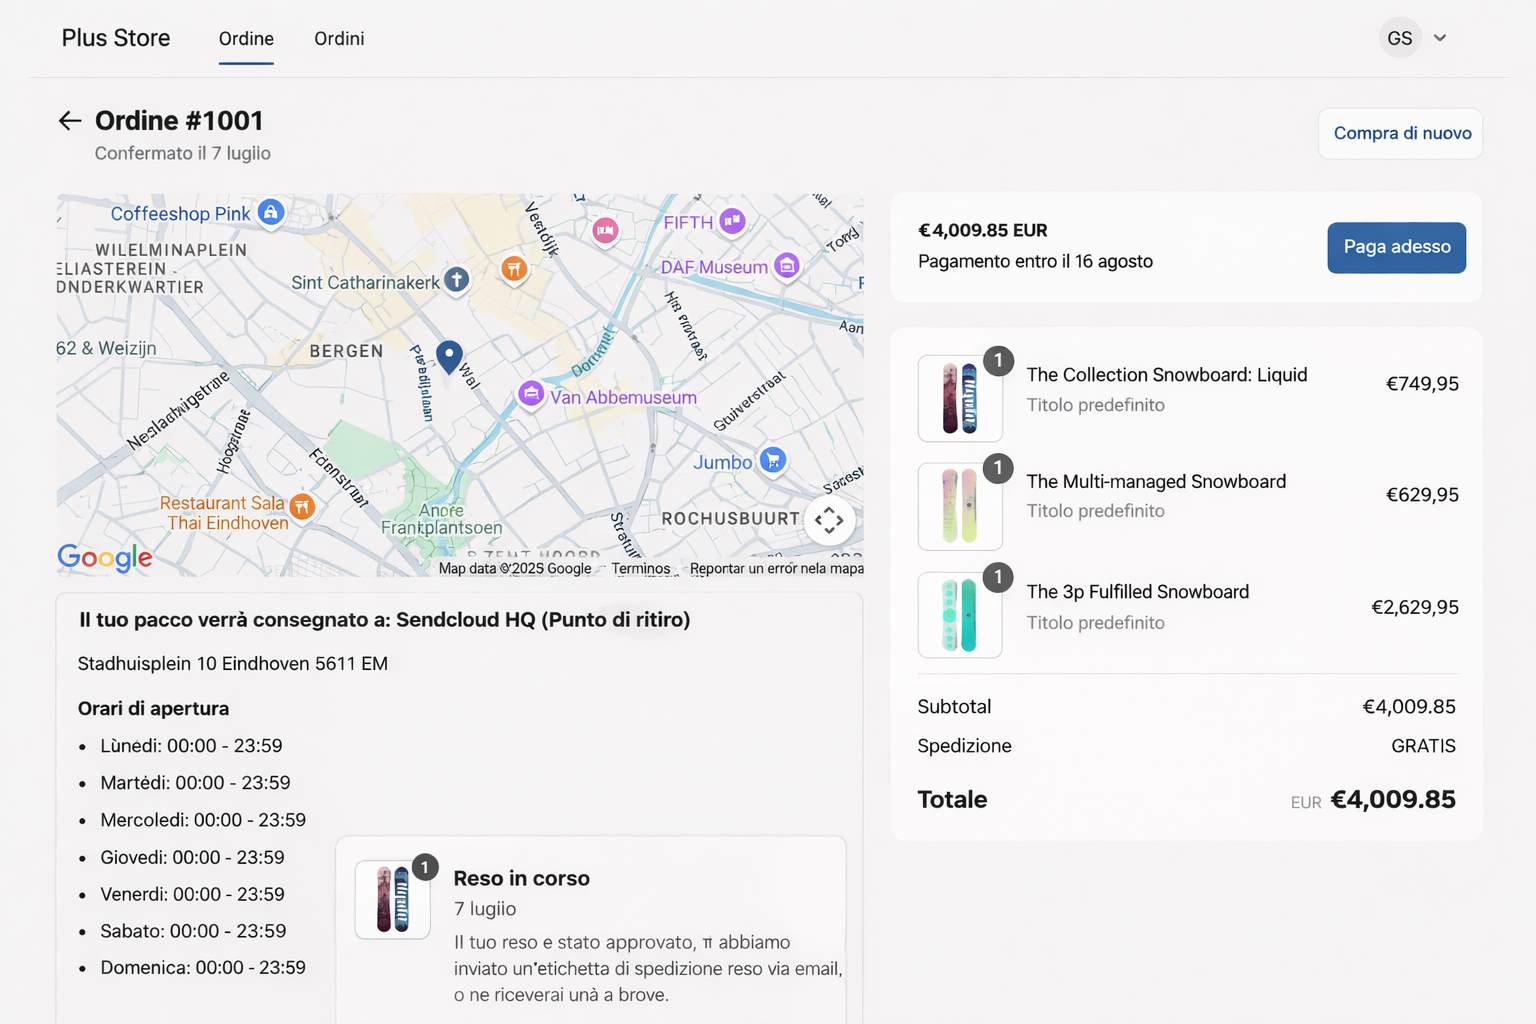Switch to the Ordine tab

tap(246, 38)
